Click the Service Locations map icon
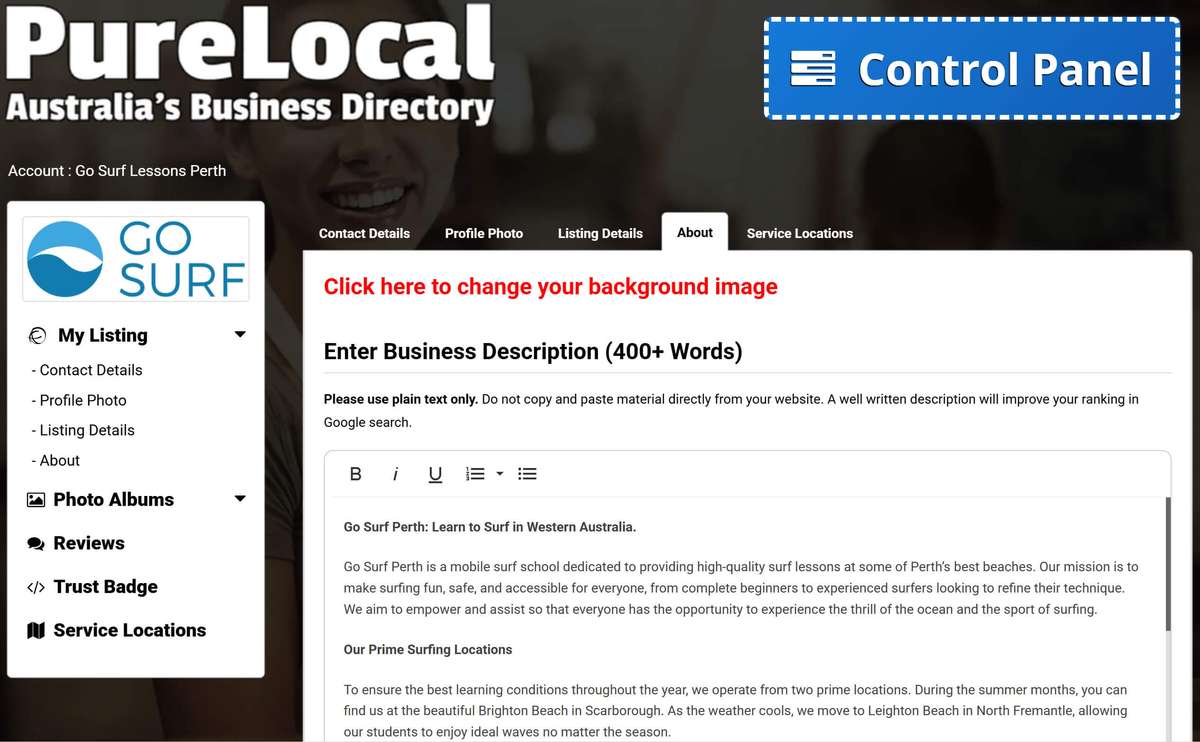The image size is (1200, 742). pos(36,631)
